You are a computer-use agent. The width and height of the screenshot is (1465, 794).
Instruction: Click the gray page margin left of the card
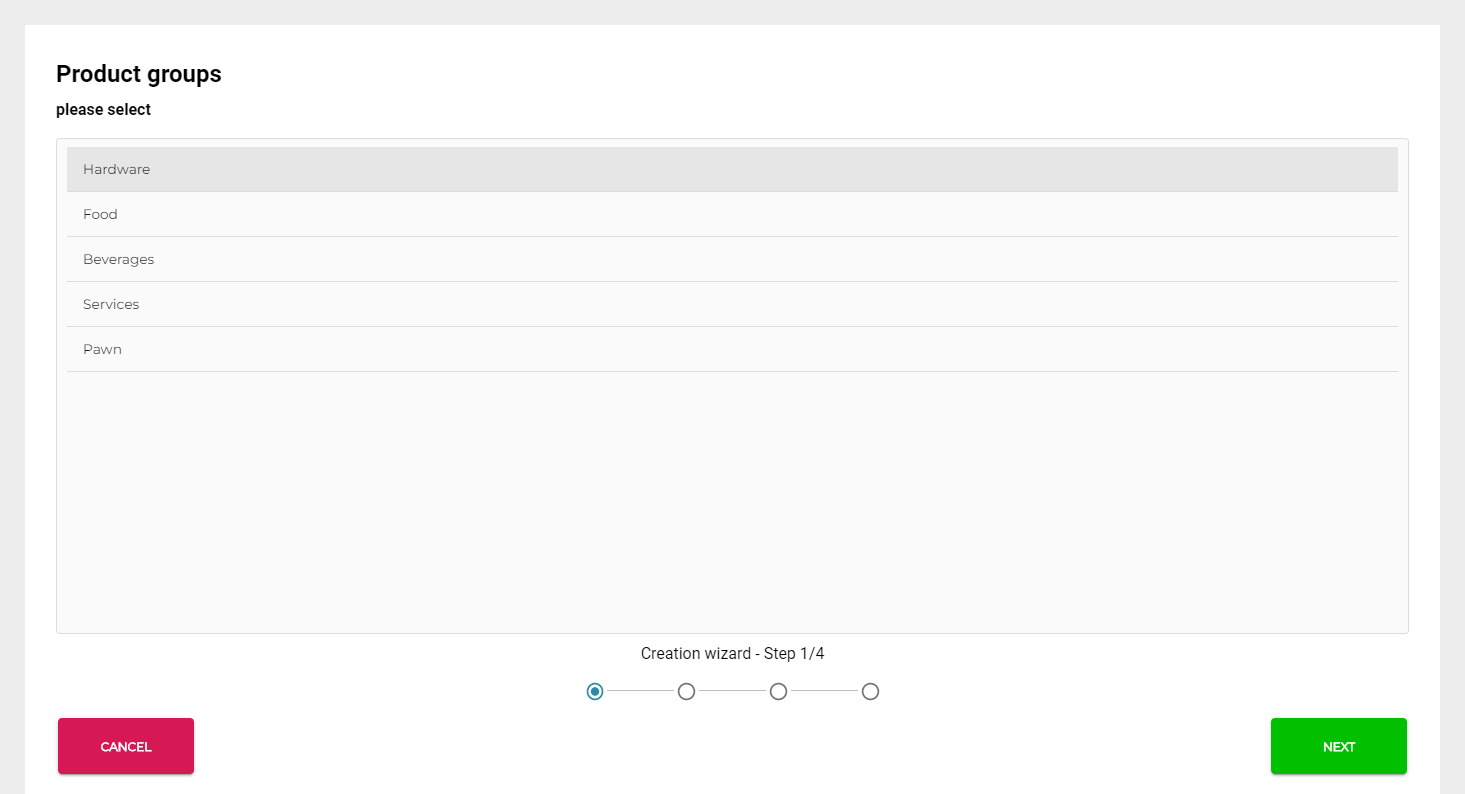click(12, 400)
